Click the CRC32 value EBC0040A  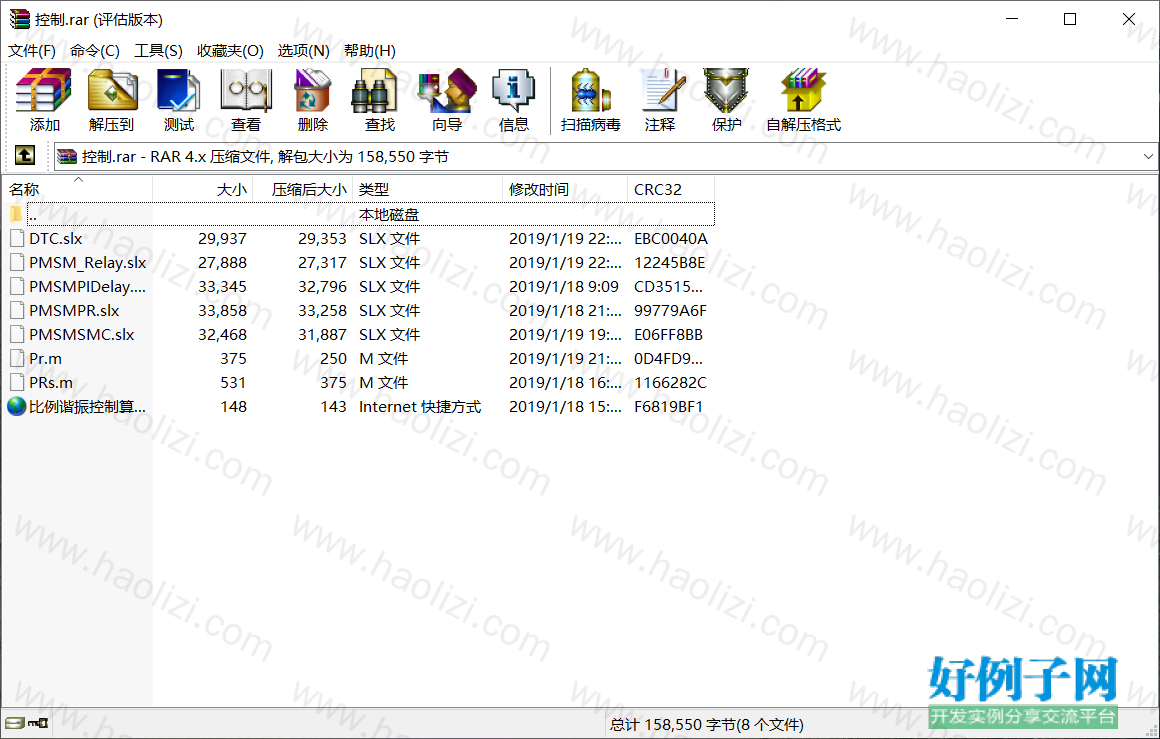tap(671, 238)
